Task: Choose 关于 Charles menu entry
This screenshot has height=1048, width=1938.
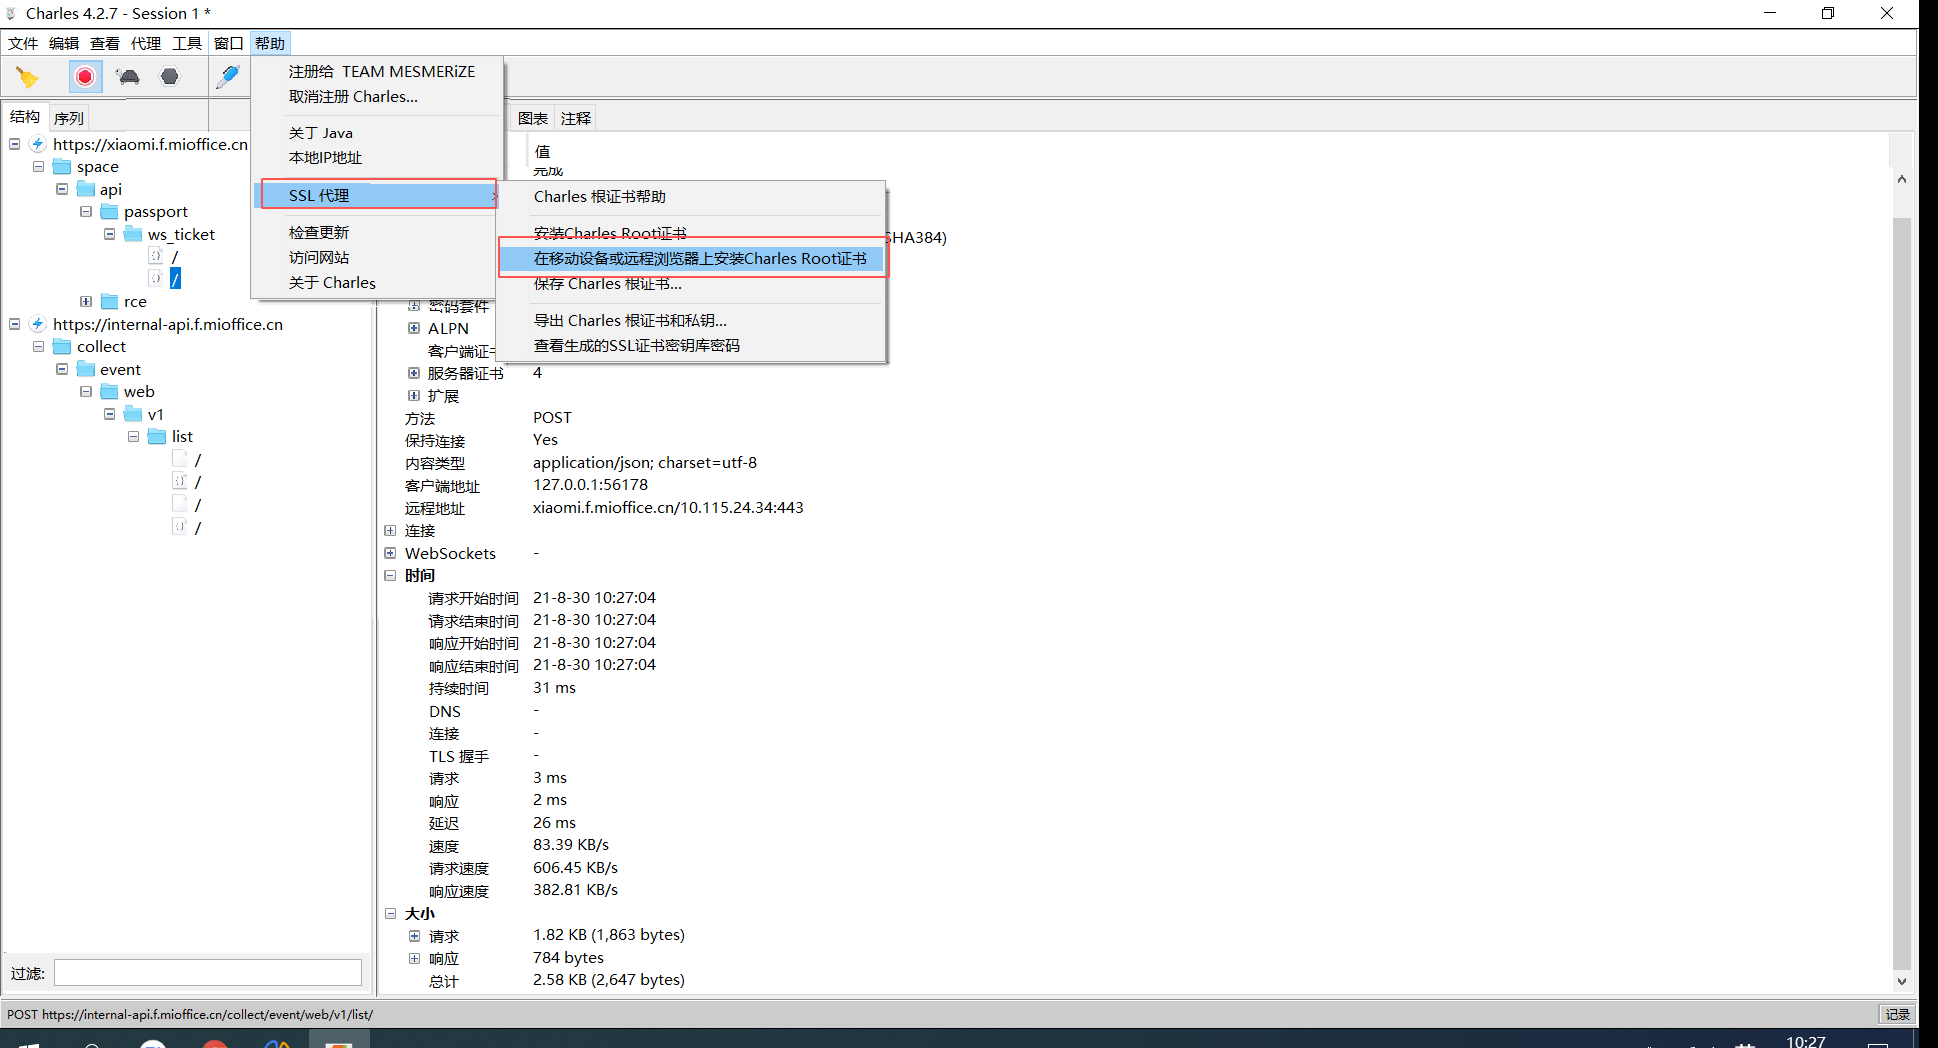Action: (378, 283)
